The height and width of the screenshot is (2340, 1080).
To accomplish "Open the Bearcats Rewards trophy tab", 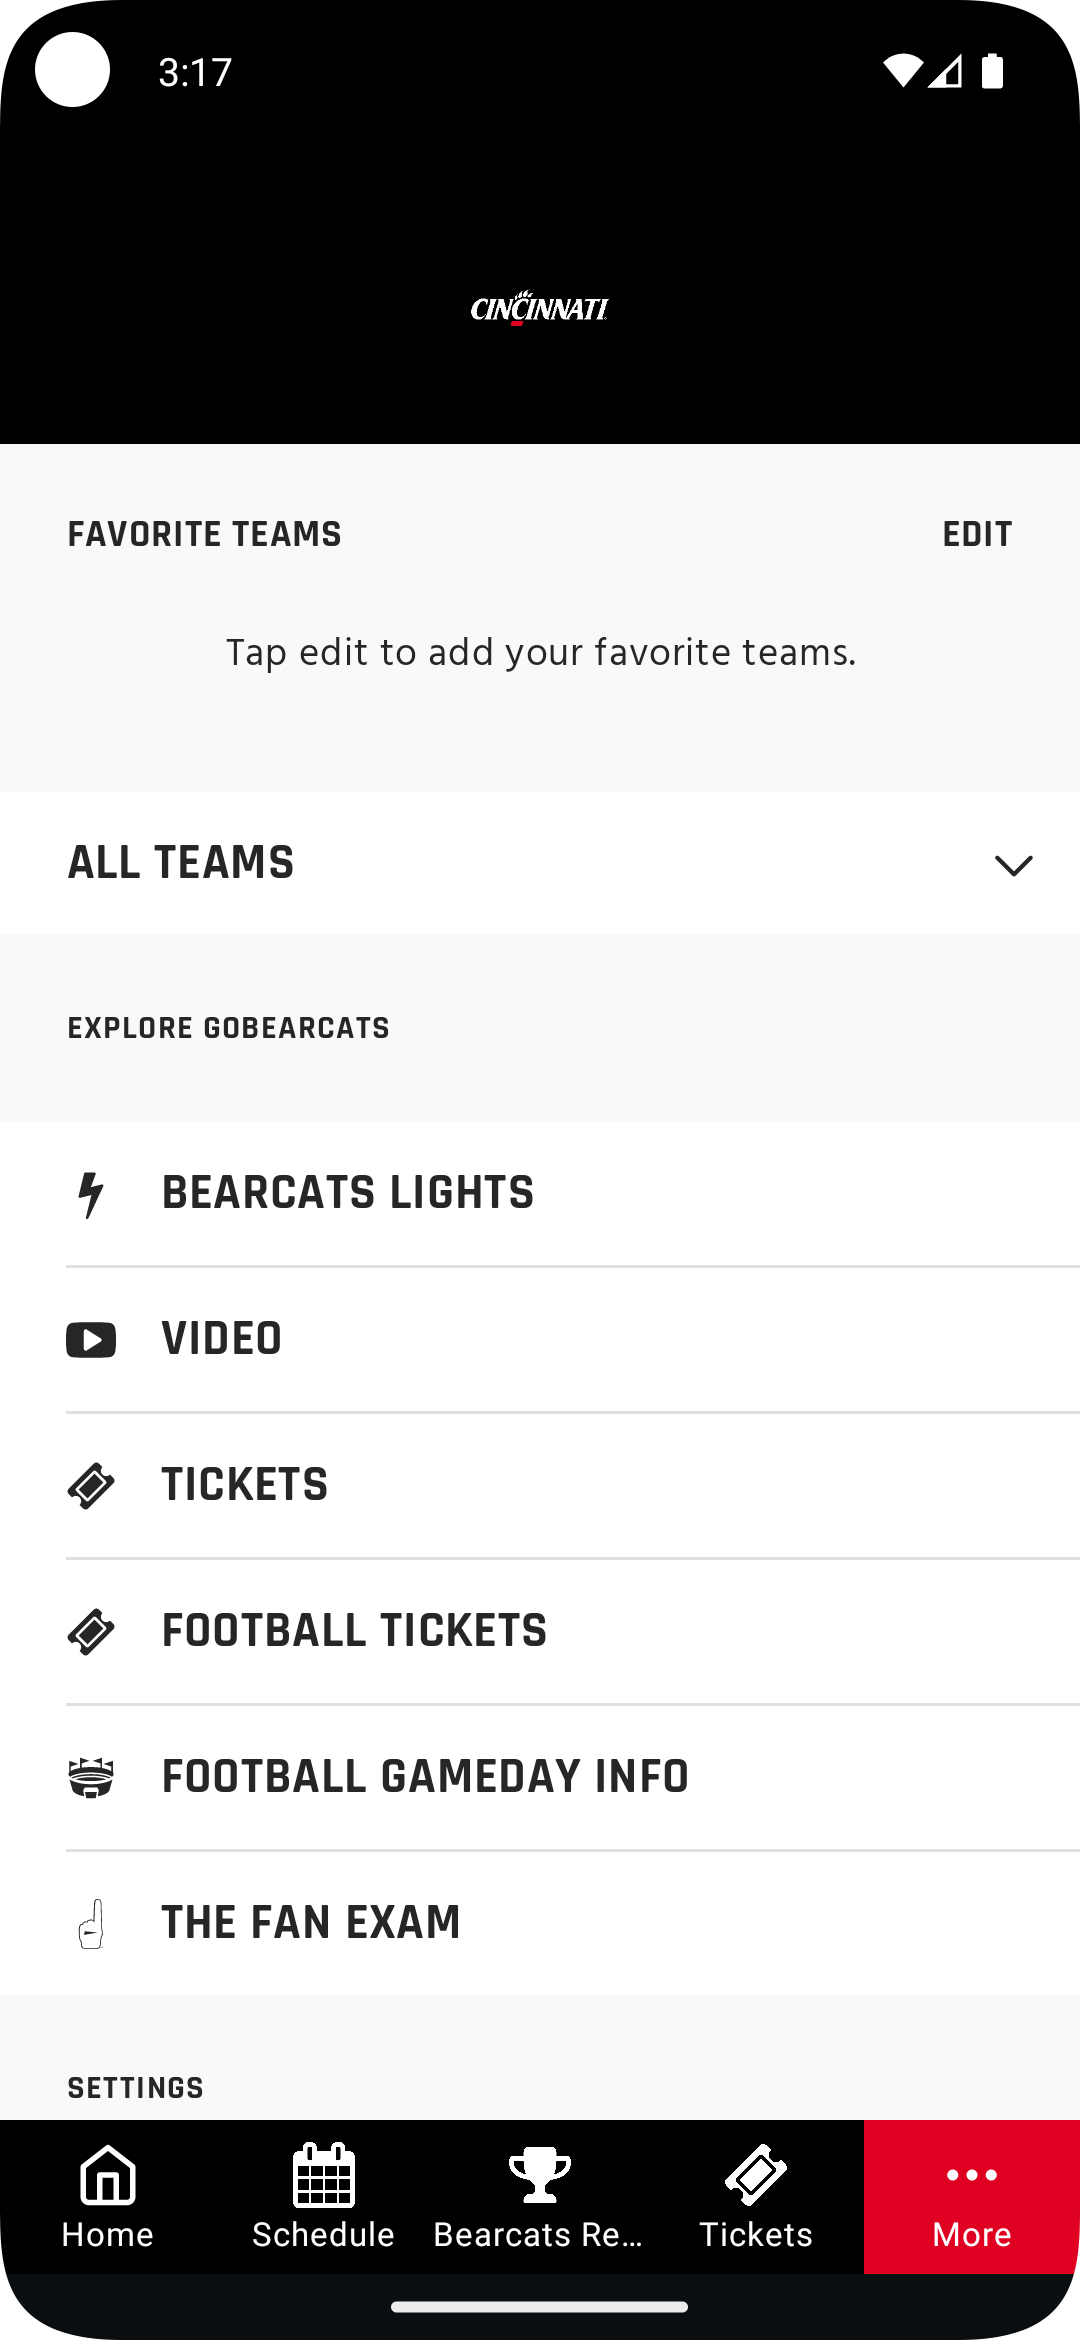I will coord(540,2197).
